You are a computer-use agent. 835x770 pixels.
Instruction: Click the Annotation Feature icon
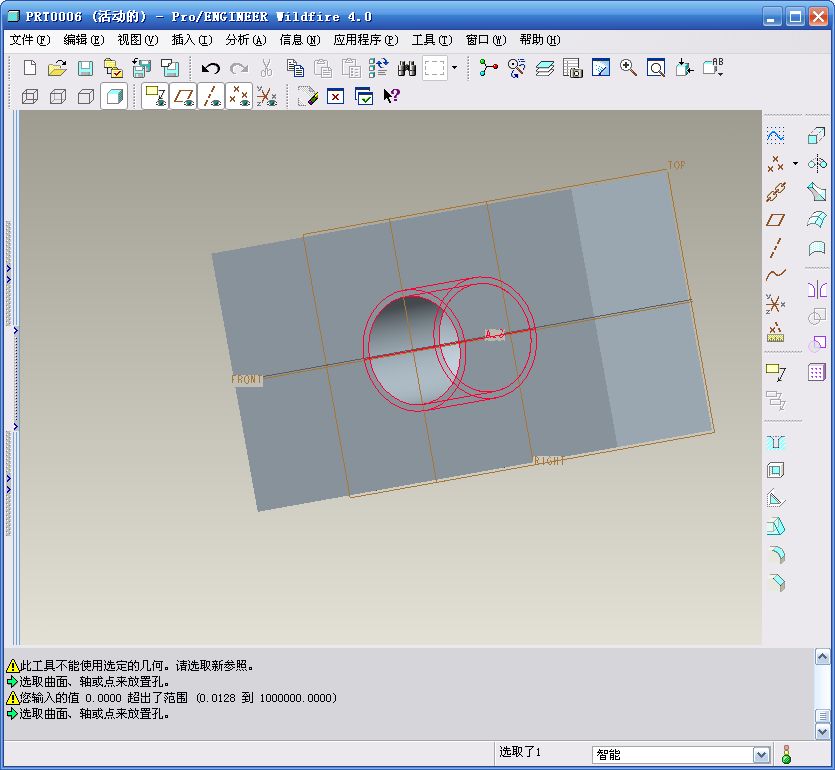[x=775, y=372]
